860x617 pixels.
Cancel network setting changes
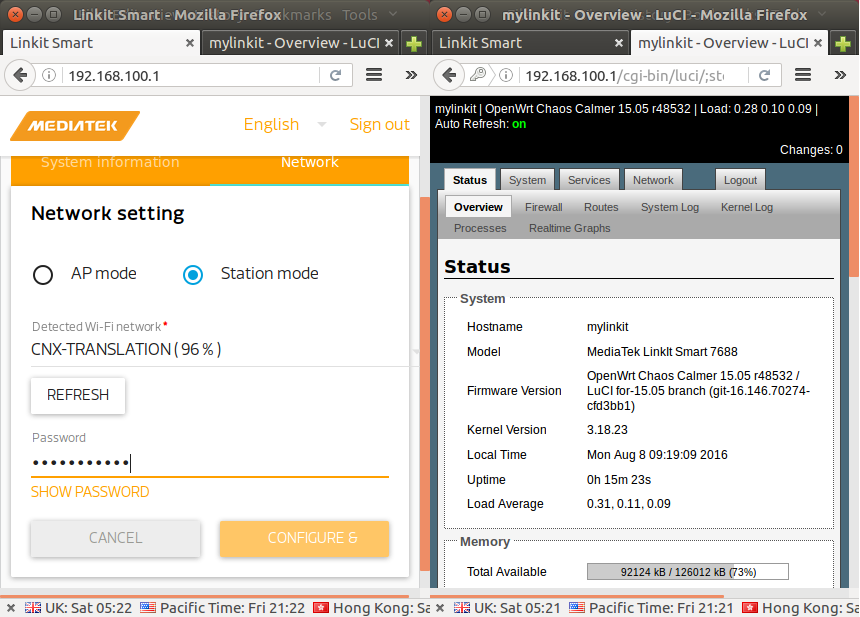(116, 538)
